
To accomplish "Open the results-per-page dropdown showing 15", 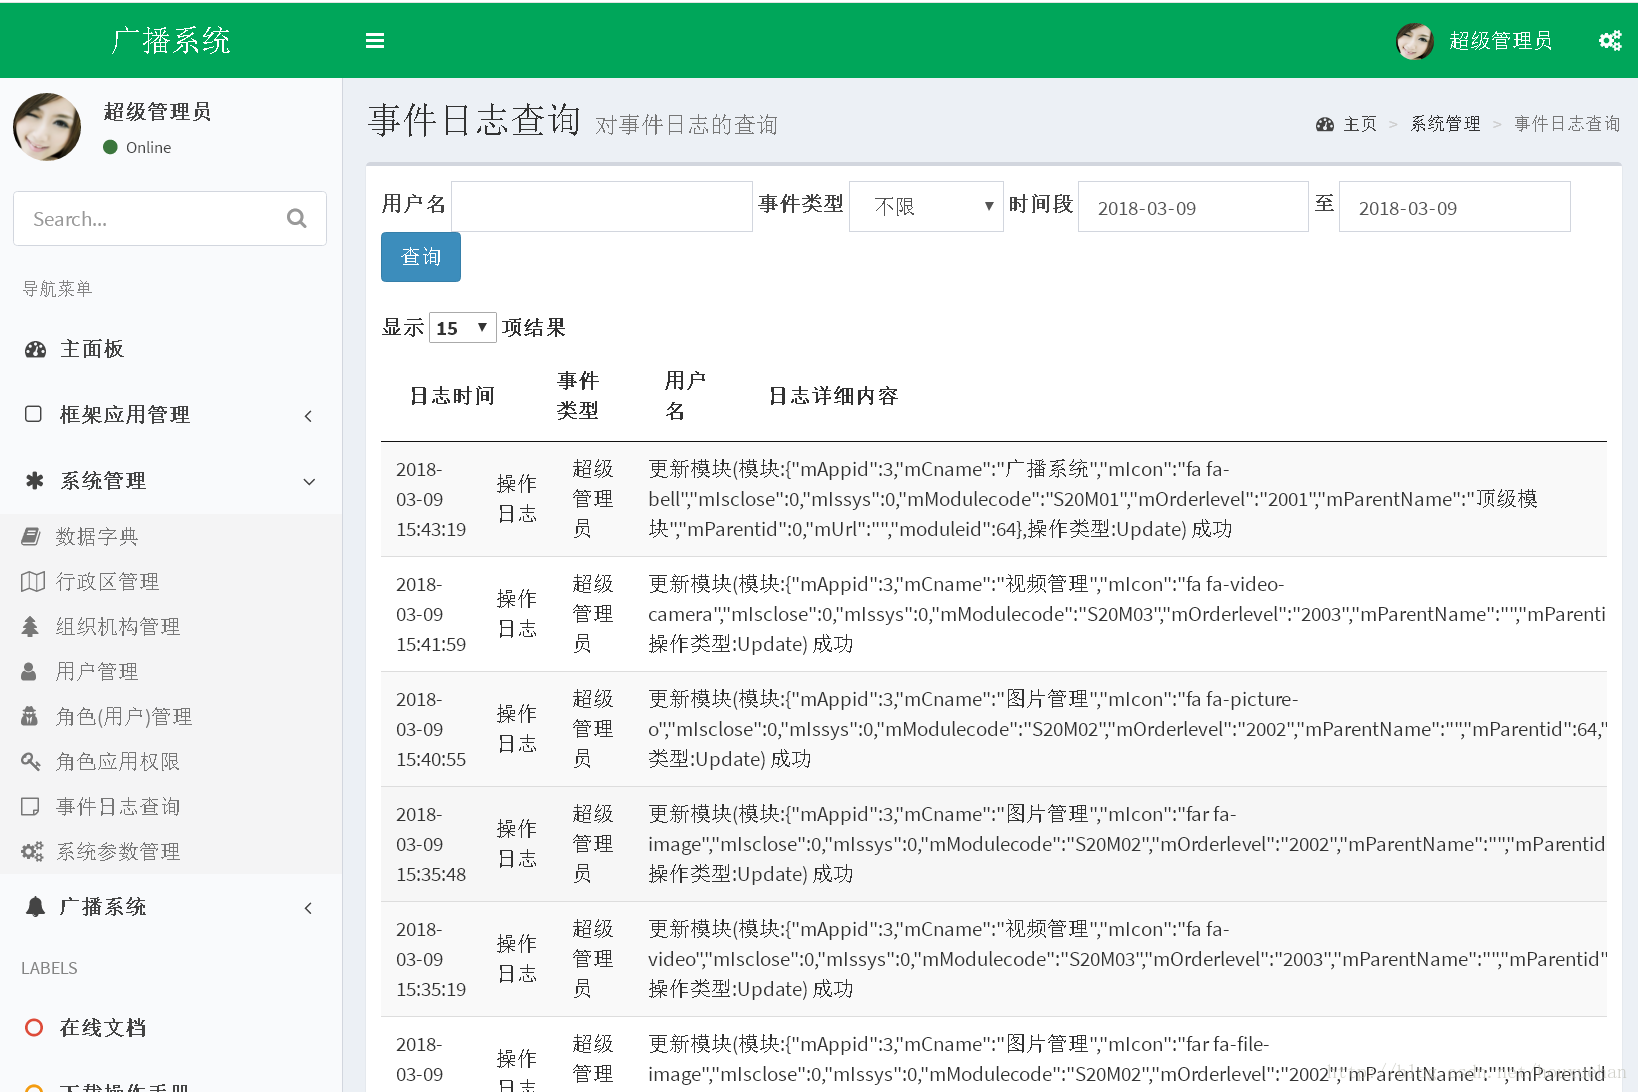I will coord(462,327).
